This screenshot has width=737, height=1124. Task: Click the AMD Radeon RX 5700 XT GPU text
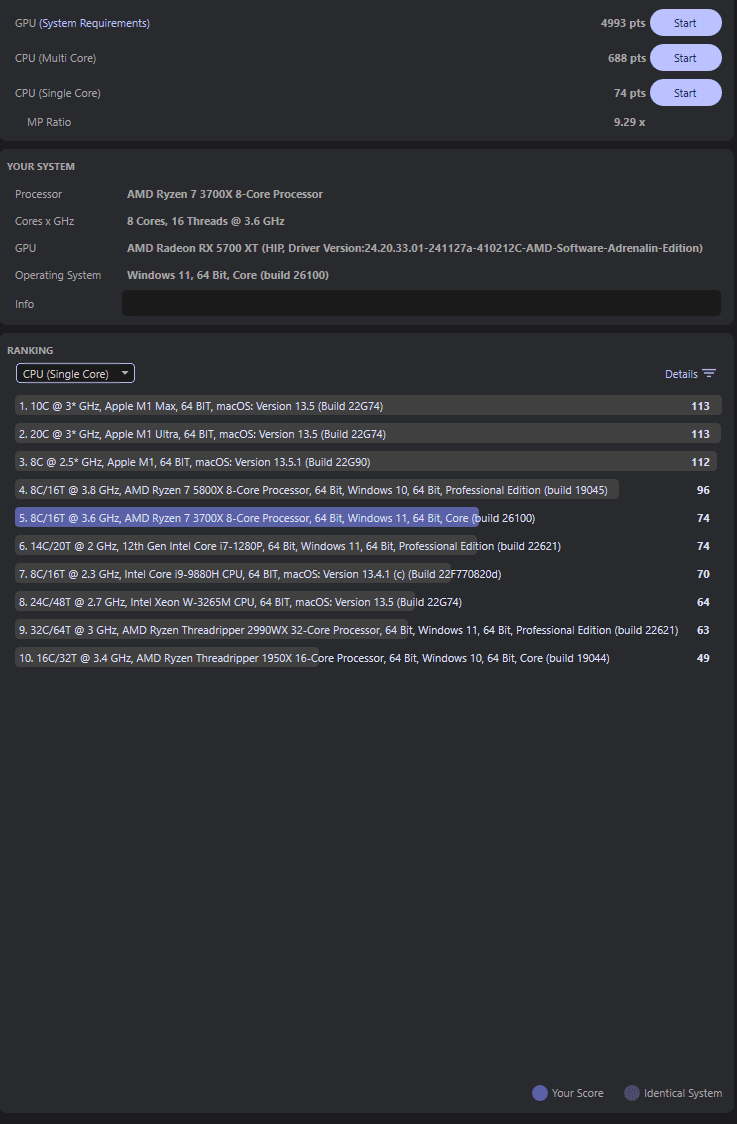tap(414, 248)
